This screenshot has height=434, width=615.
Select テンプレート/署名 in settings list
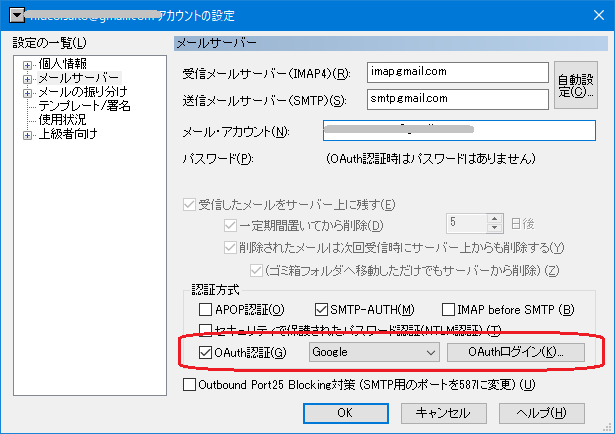point(84,106)
